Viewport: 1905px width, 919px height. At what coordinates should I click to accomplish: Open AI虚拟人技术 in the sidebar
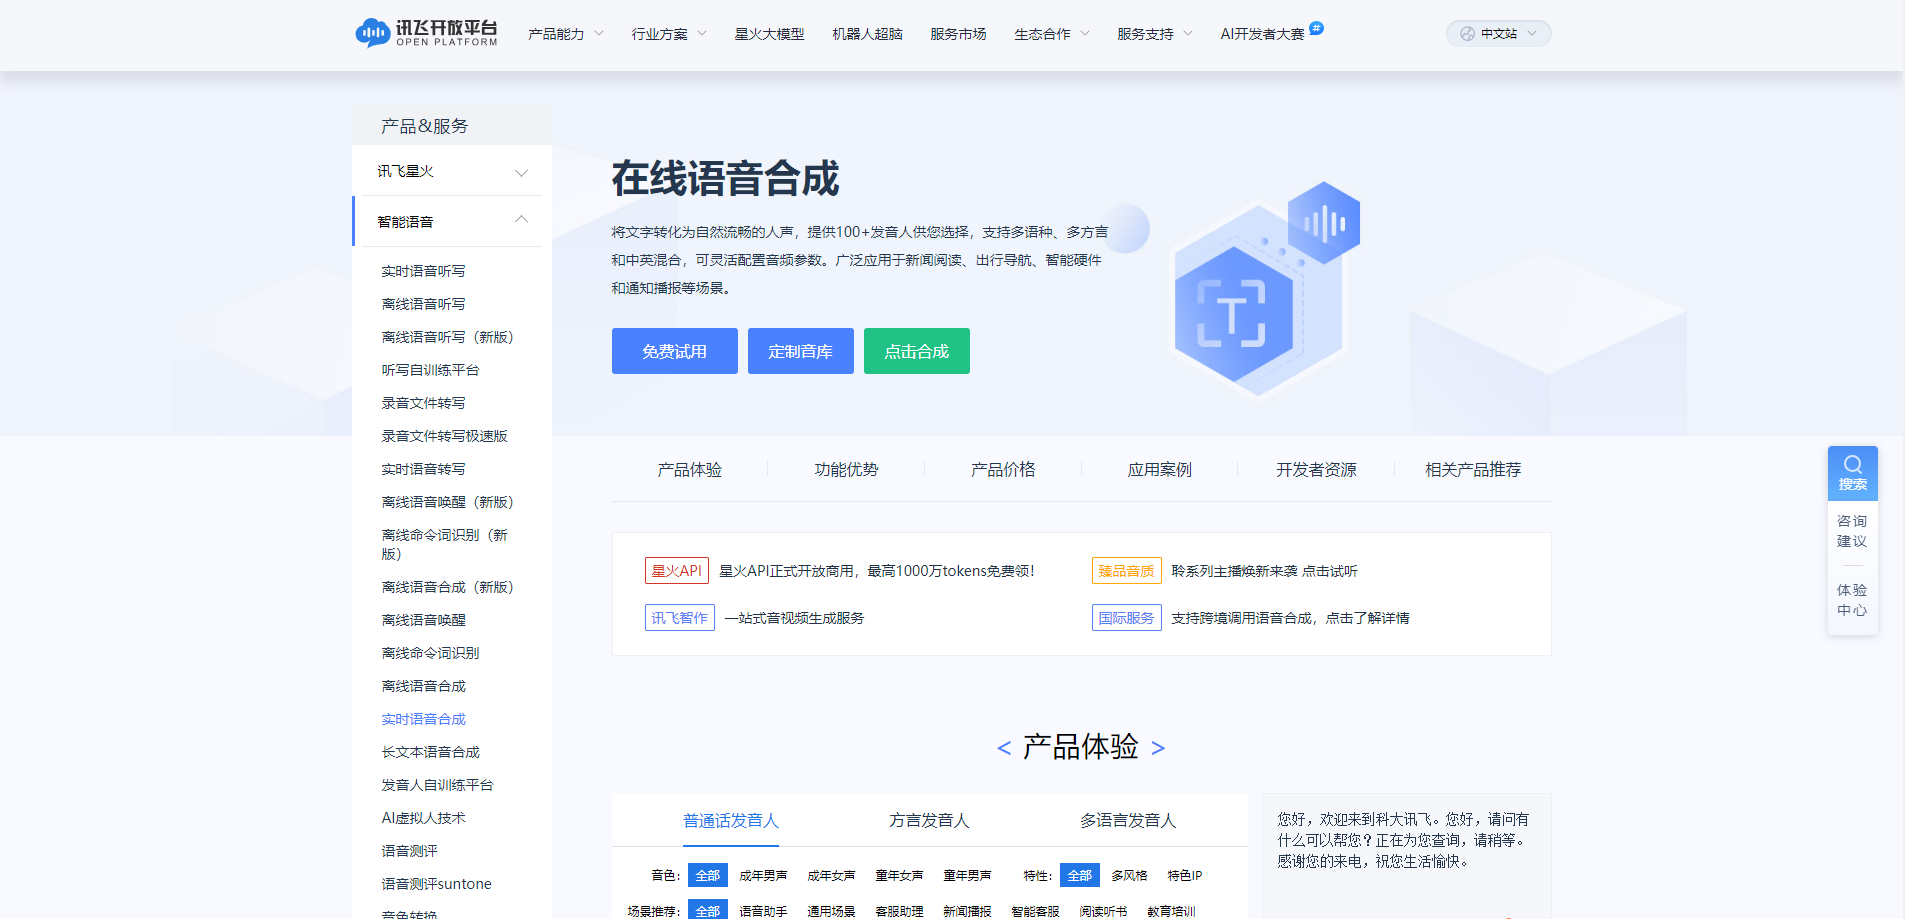(423, 818)
